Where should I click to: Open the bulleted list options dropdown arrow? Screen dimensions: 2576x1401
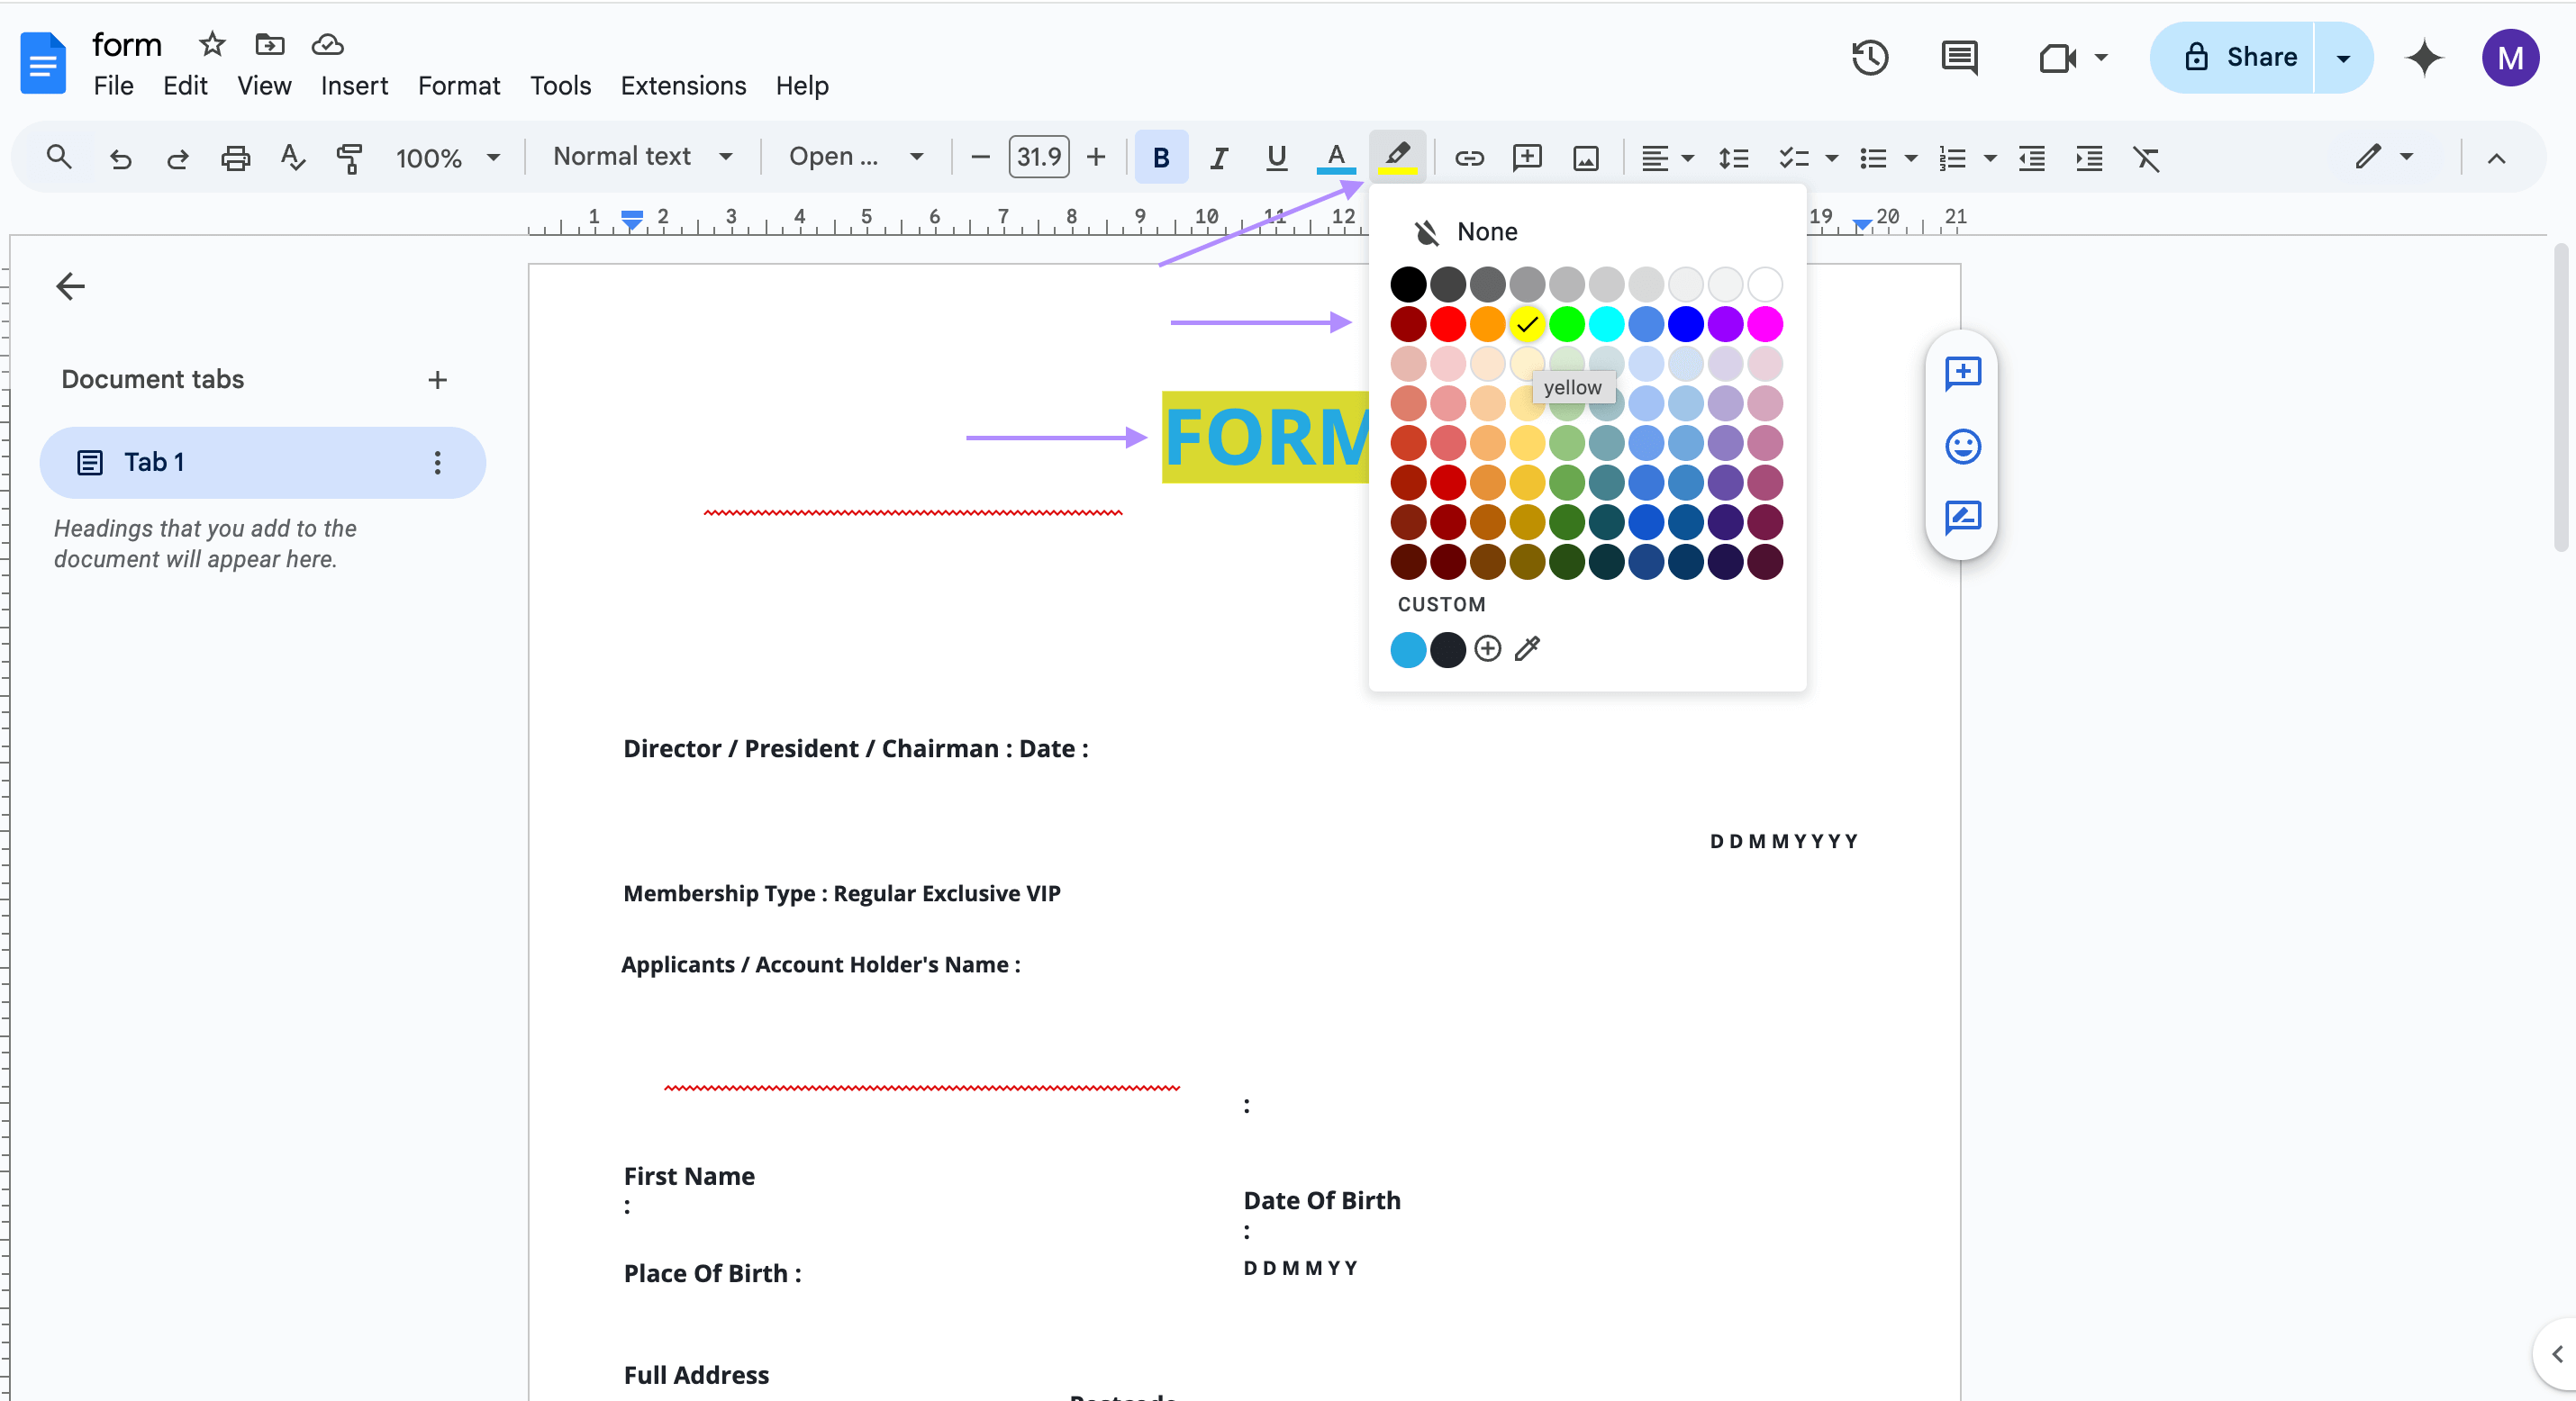[x=1910, y=158]
